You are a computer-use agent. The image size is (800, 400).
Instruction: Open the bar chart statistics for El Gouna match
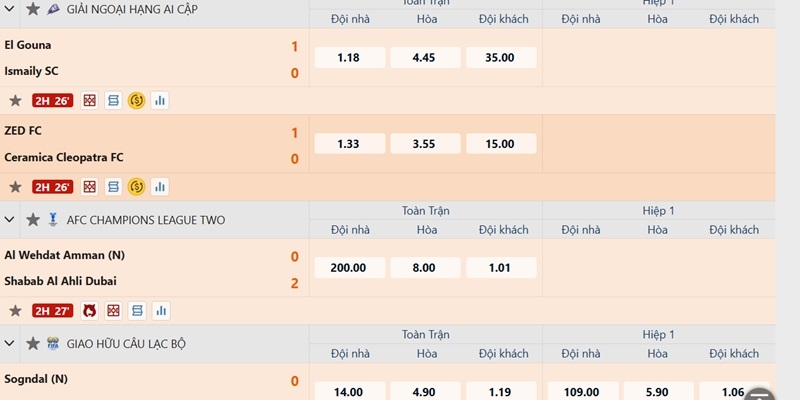click(x=160, y=101)
